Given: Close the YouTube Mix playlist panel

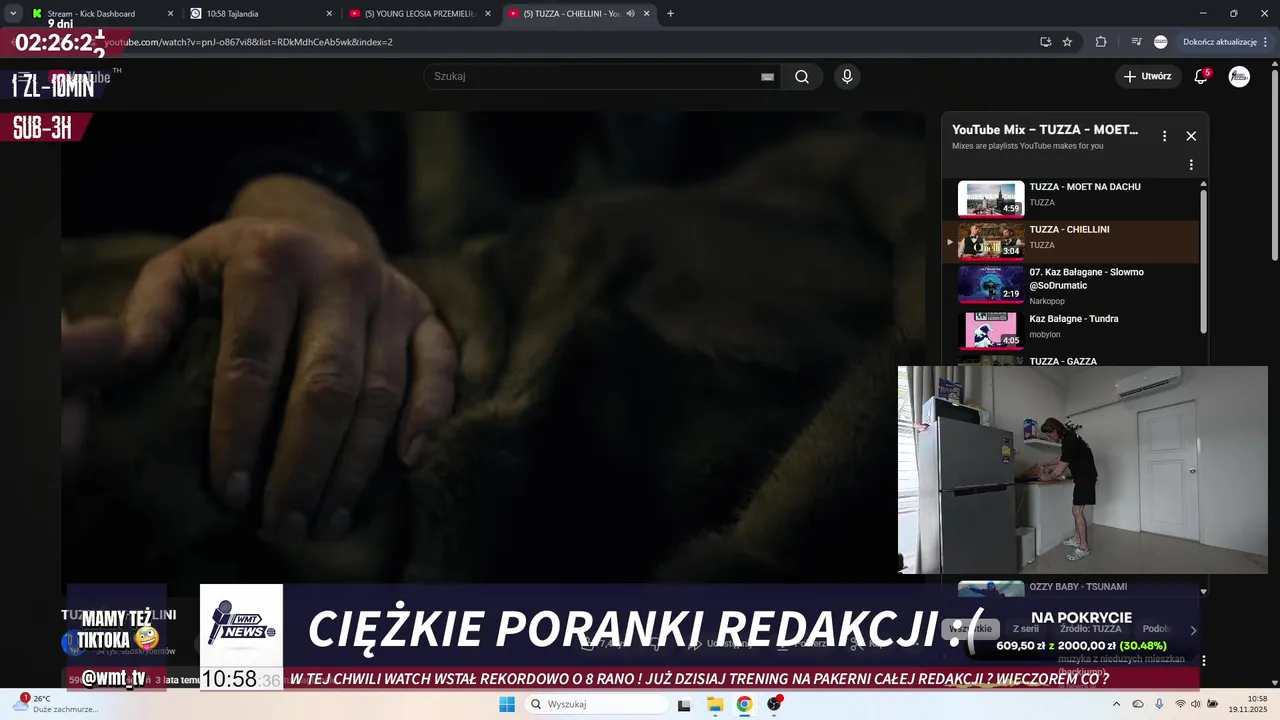Looking at the screenshot, I should [x=1191, y=136].
